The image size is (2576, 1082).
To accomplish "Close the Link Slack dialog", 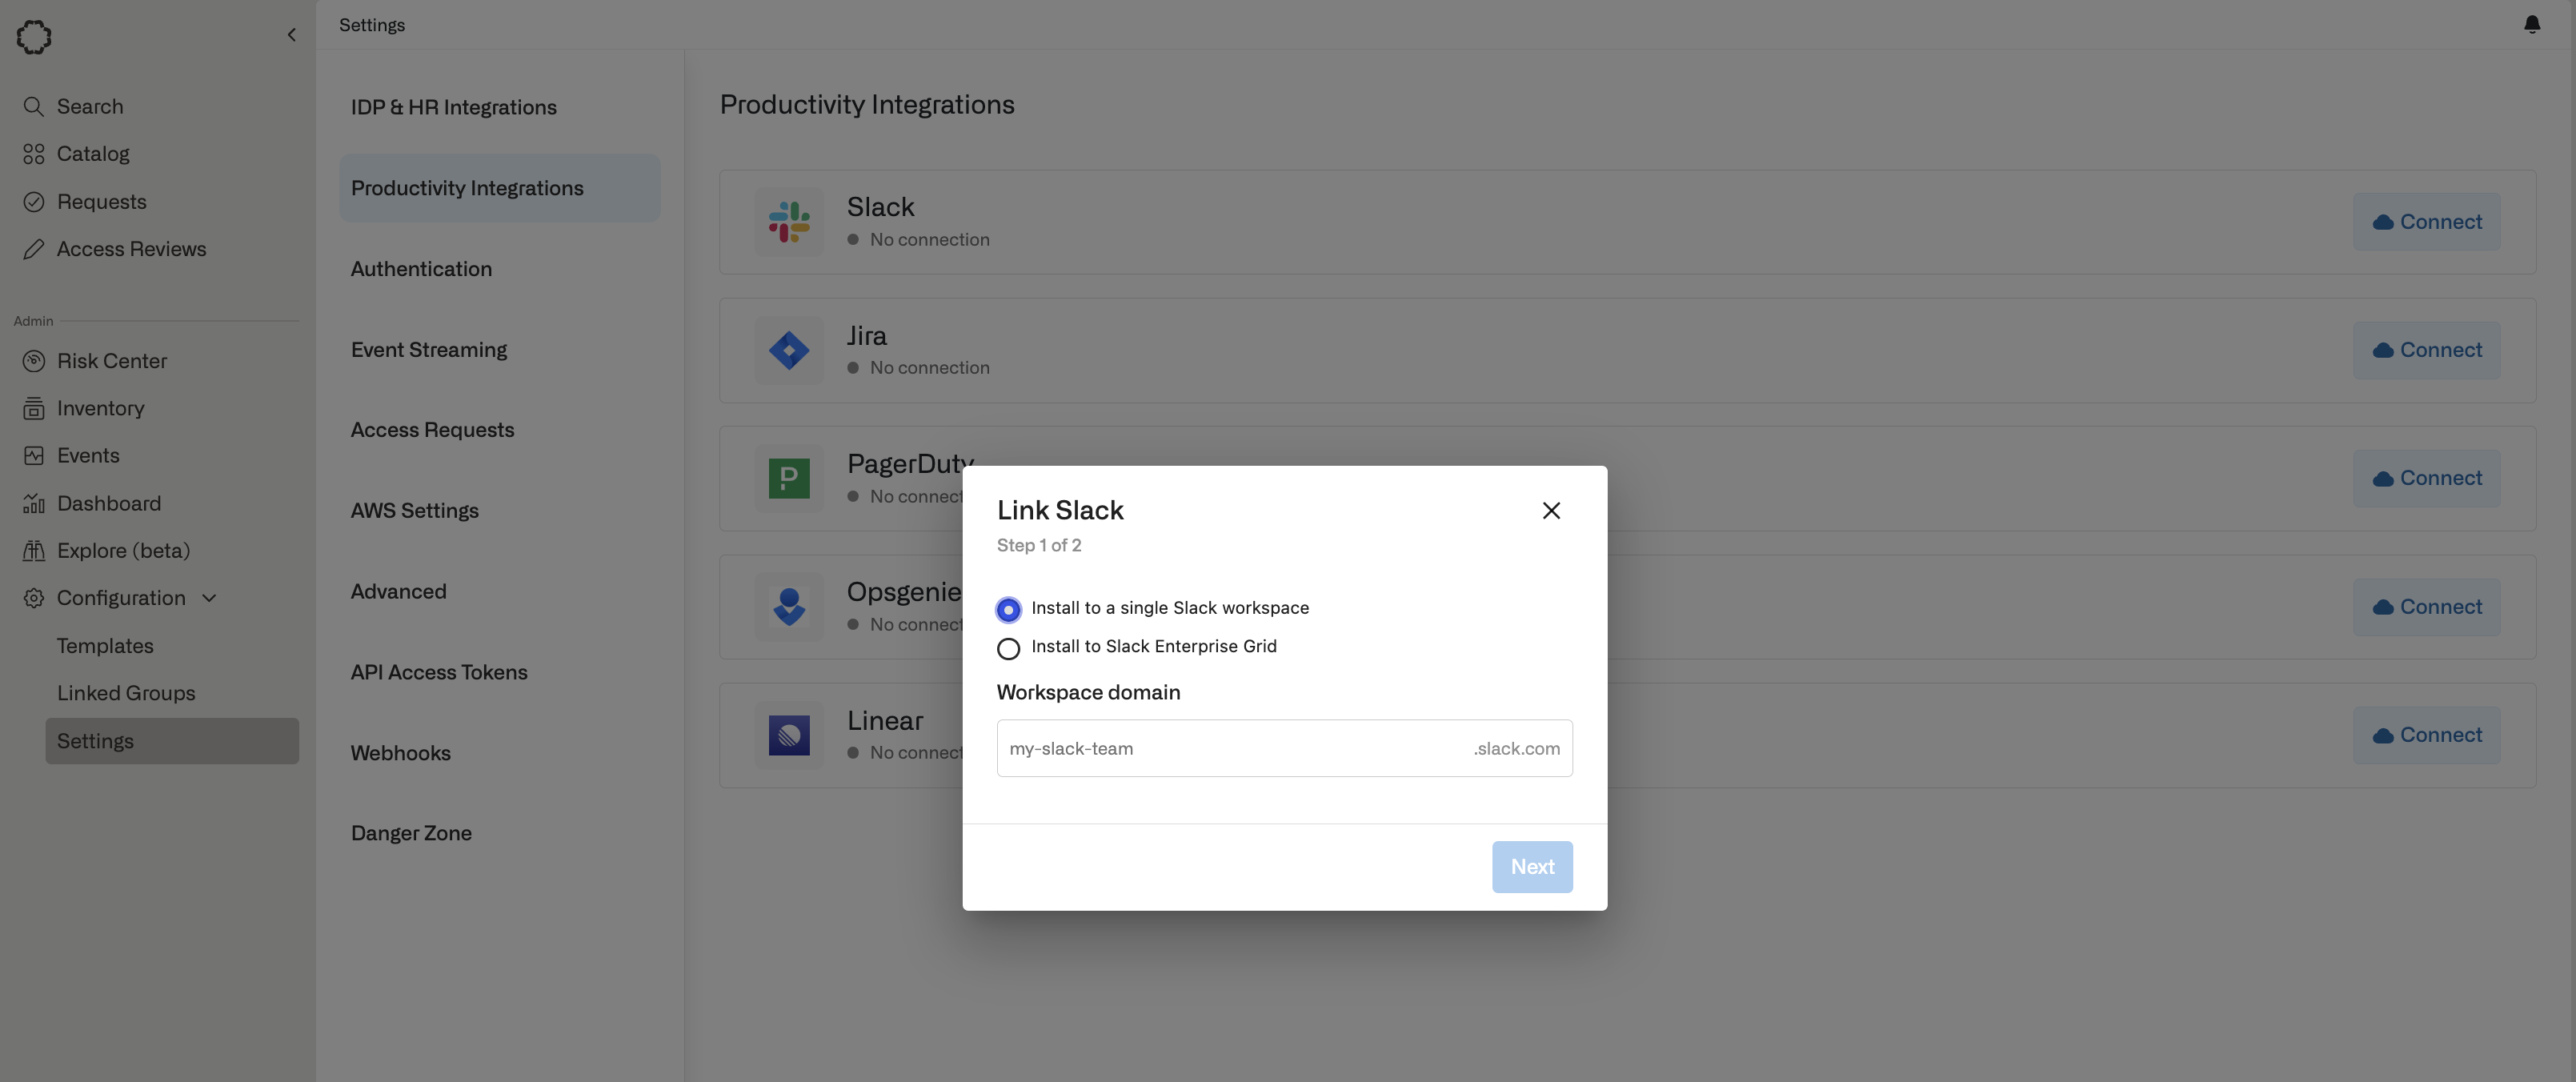I will (1550, 511).
